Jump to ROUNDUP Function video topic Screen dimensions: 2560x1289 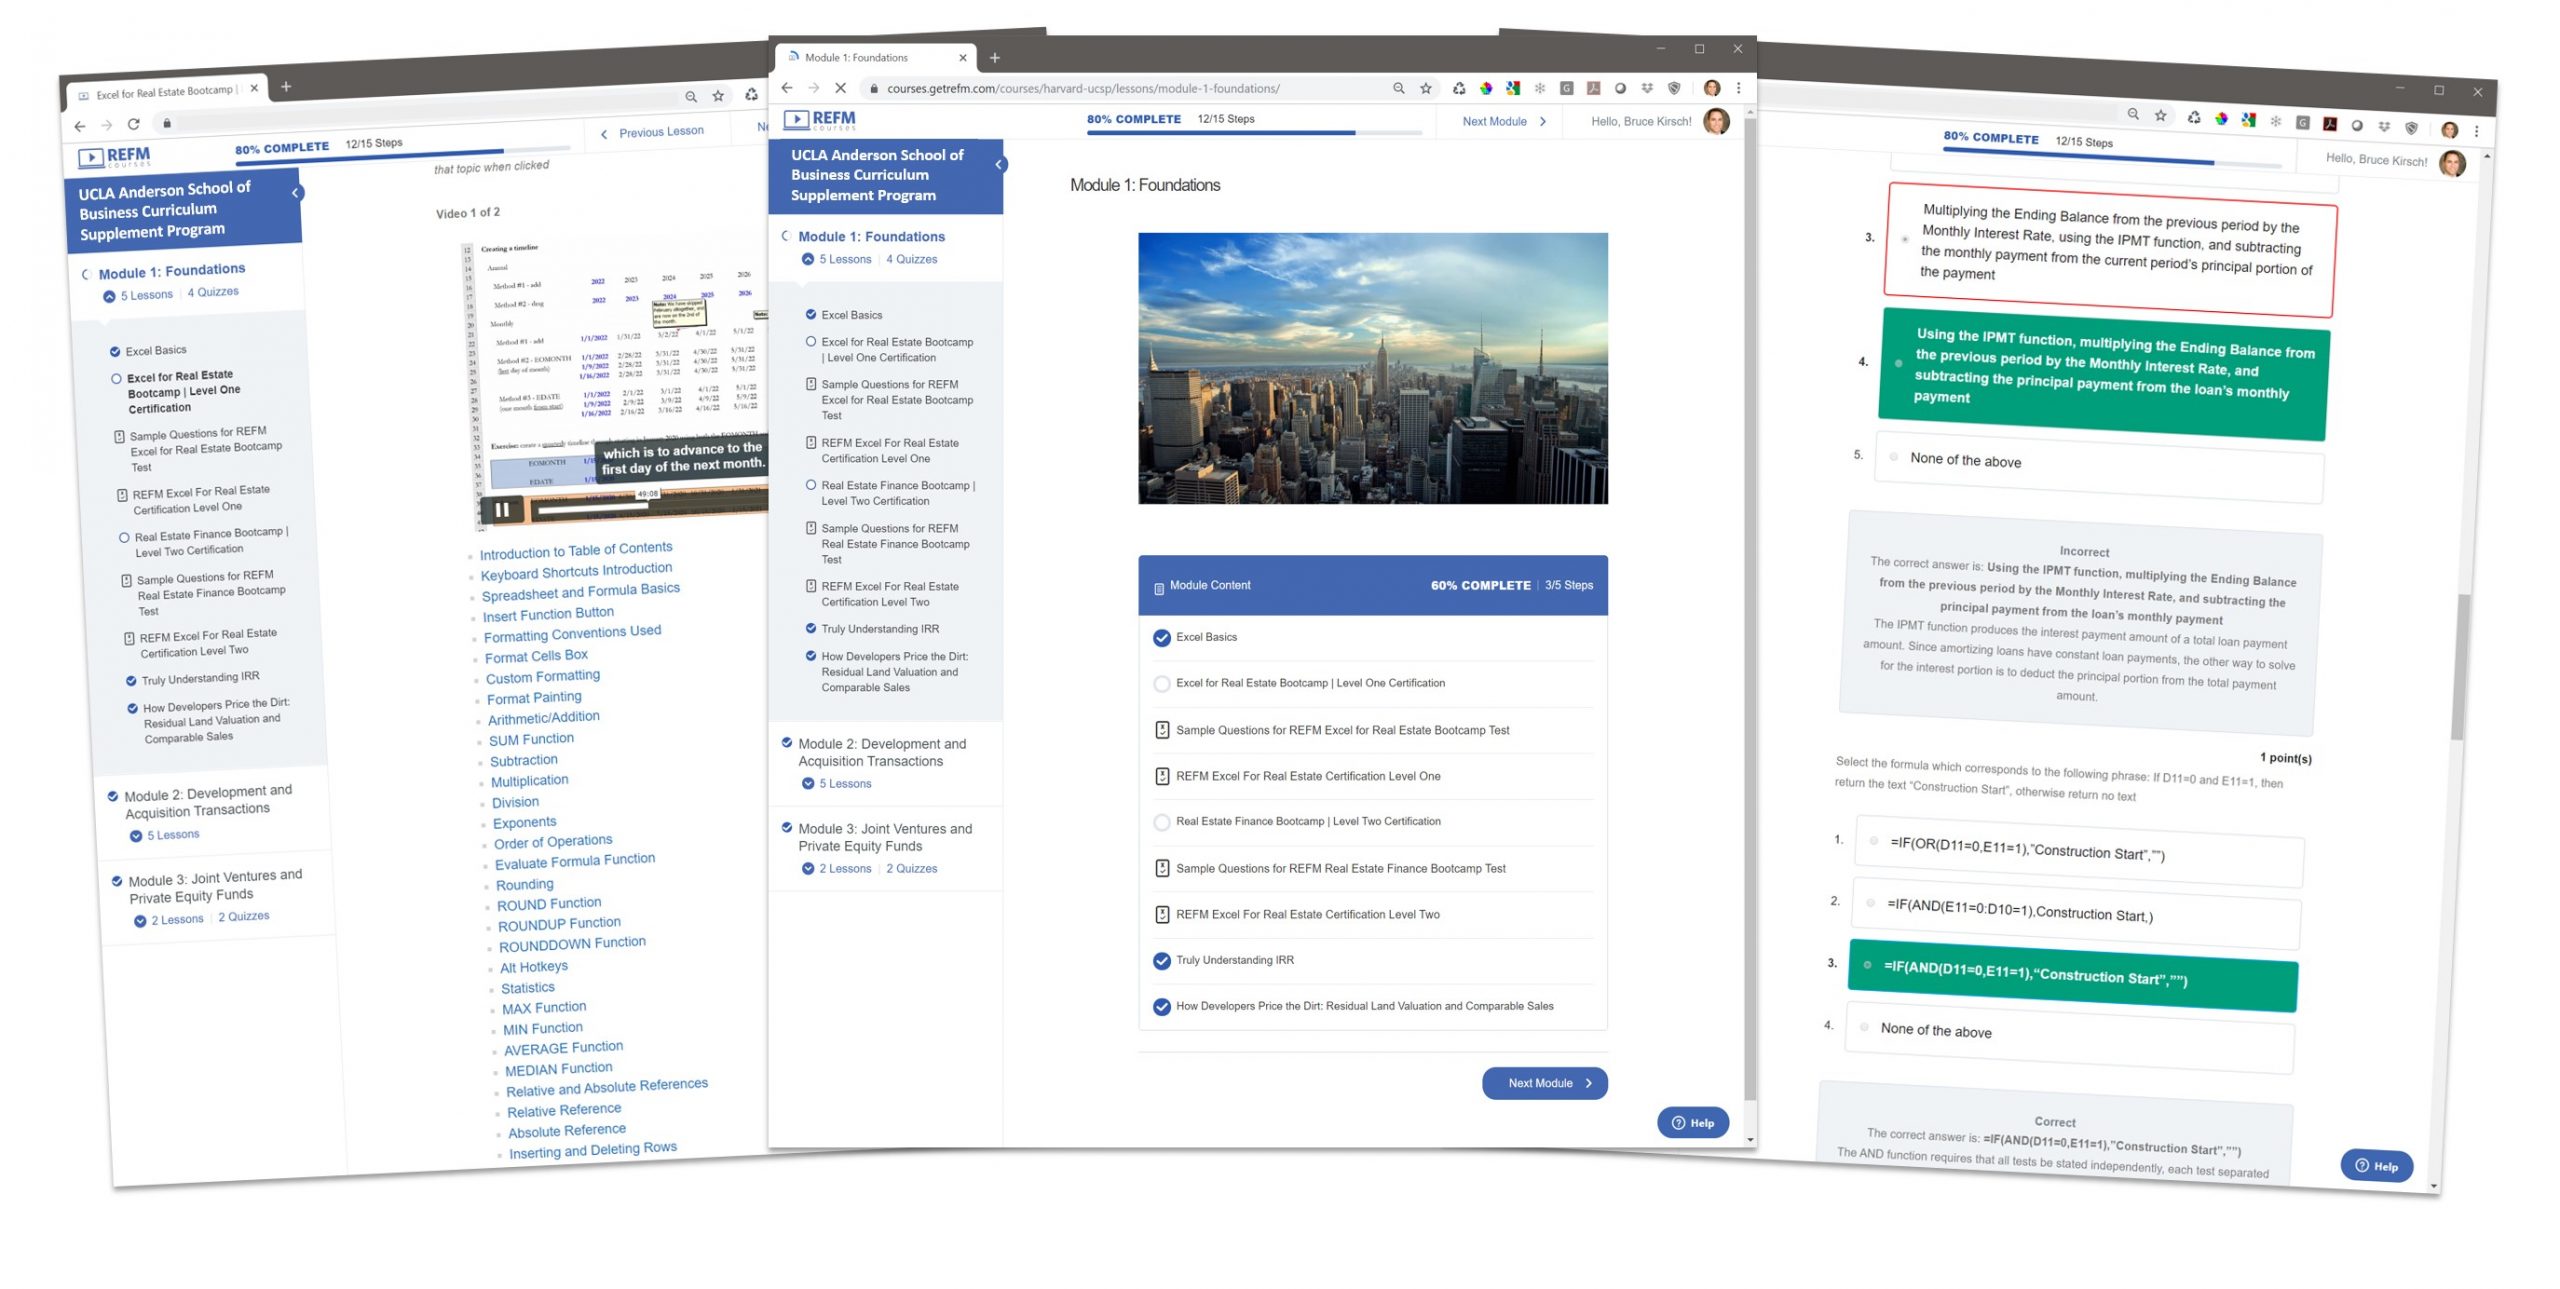click(559, 924)
